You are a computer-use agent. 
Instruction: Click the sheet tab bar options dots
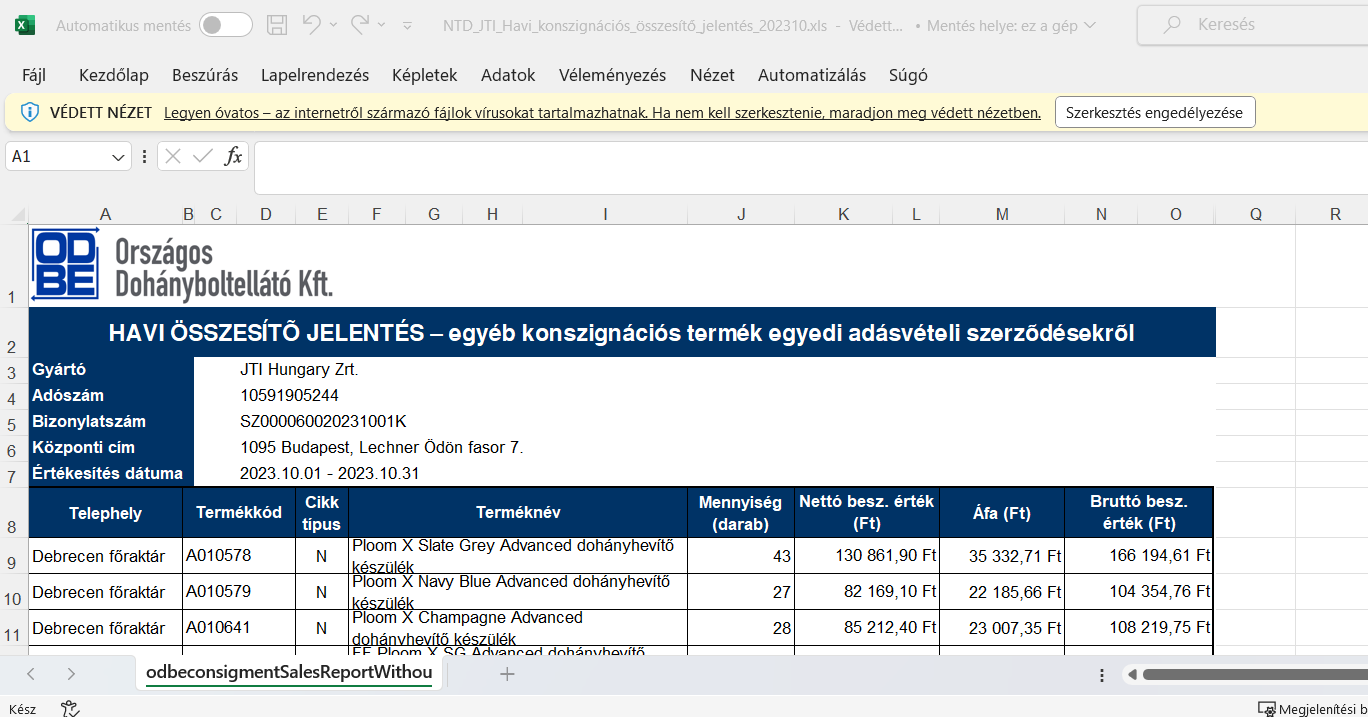pyautogui.click(x=1102, y=674)
